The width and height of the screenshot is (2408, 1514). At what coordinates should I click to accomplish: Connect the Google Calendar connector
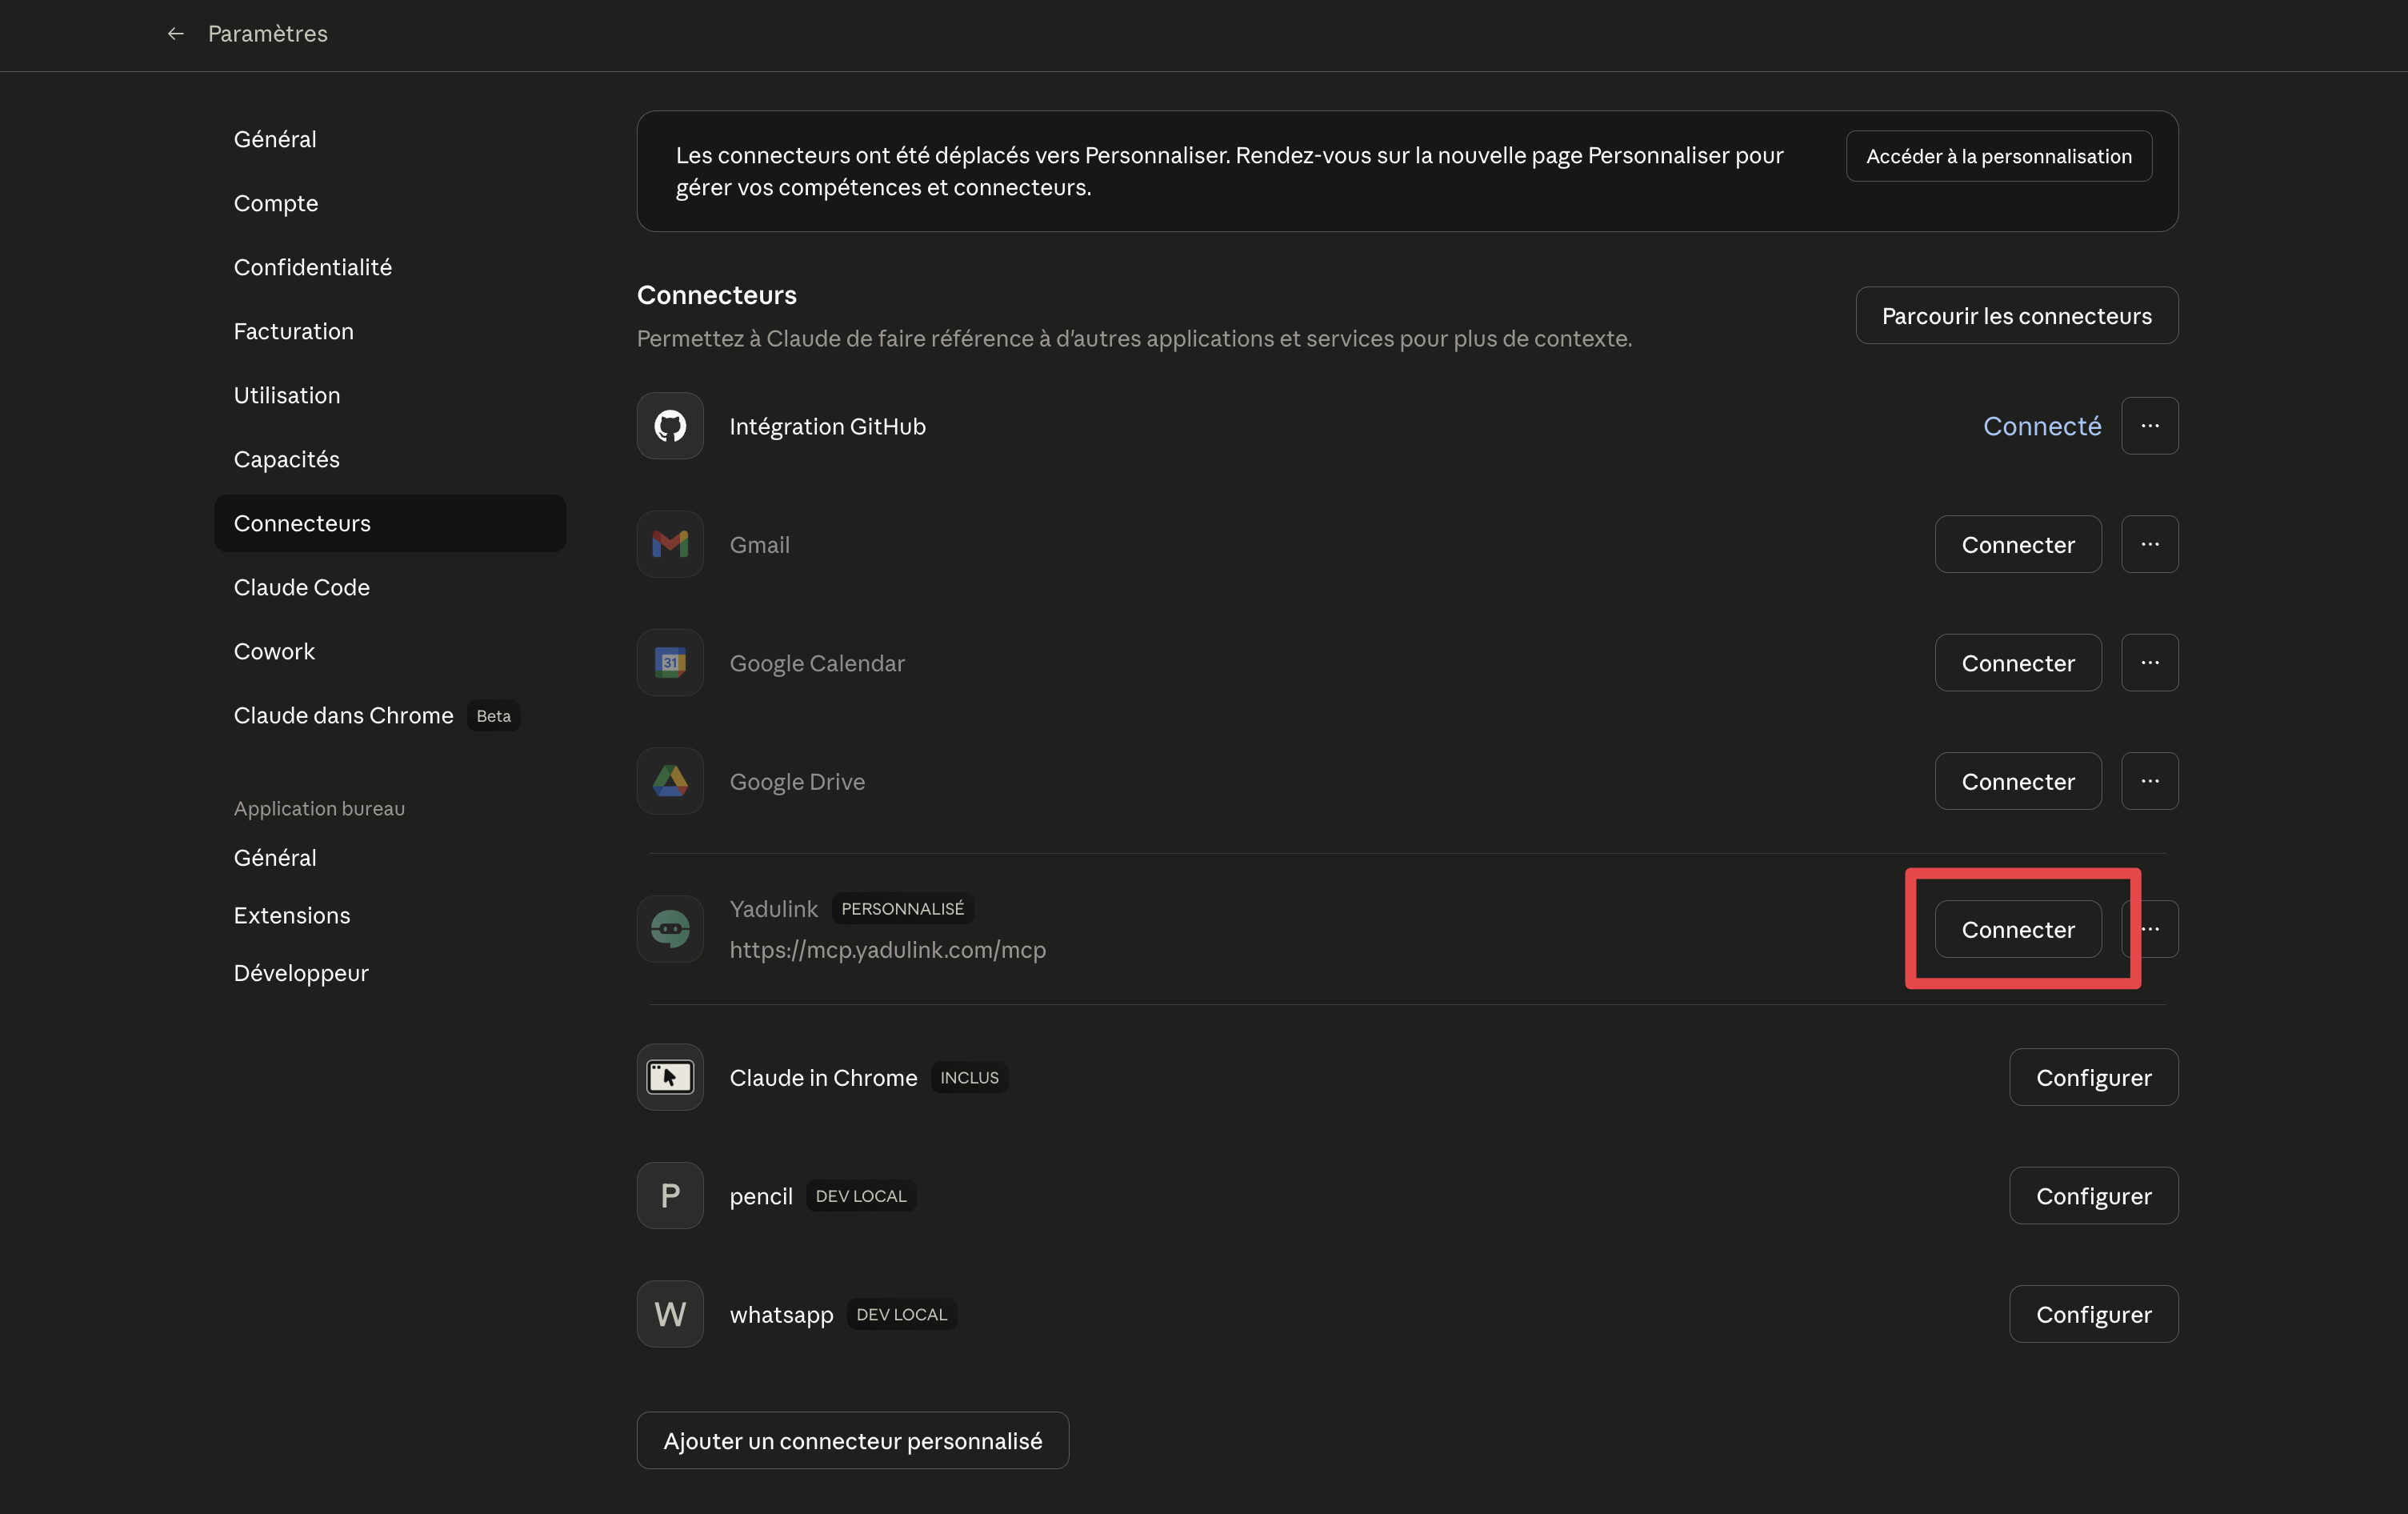[2018, 663]
